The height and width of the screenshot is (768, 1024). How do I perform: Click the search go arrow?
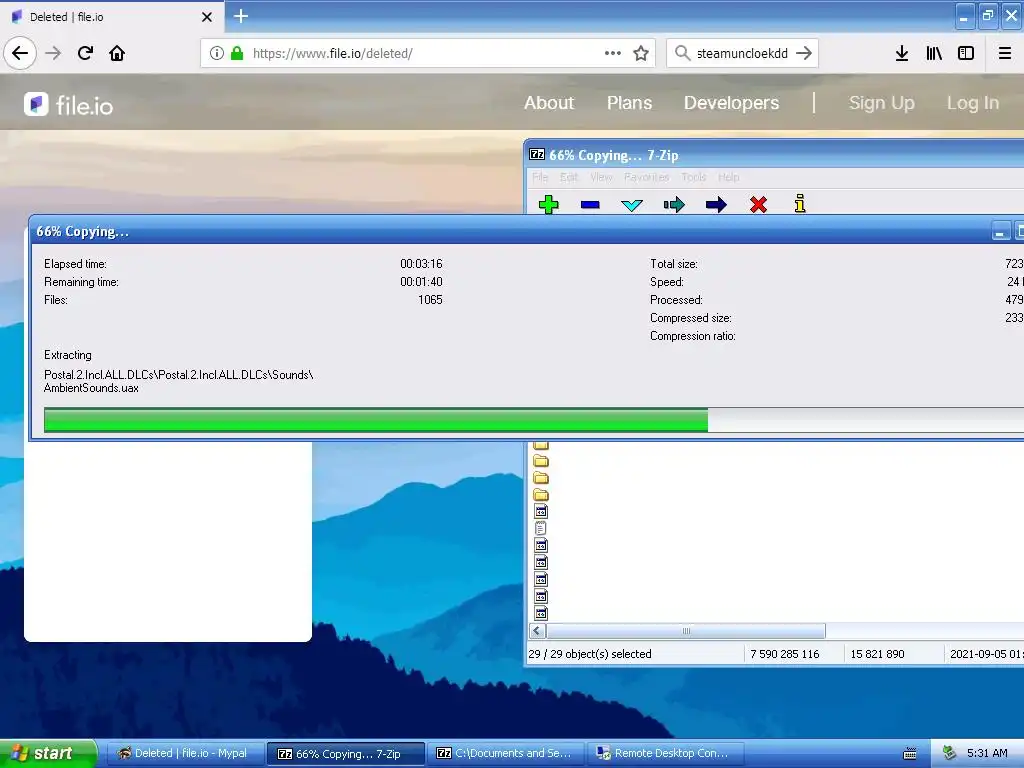[804, 53]
